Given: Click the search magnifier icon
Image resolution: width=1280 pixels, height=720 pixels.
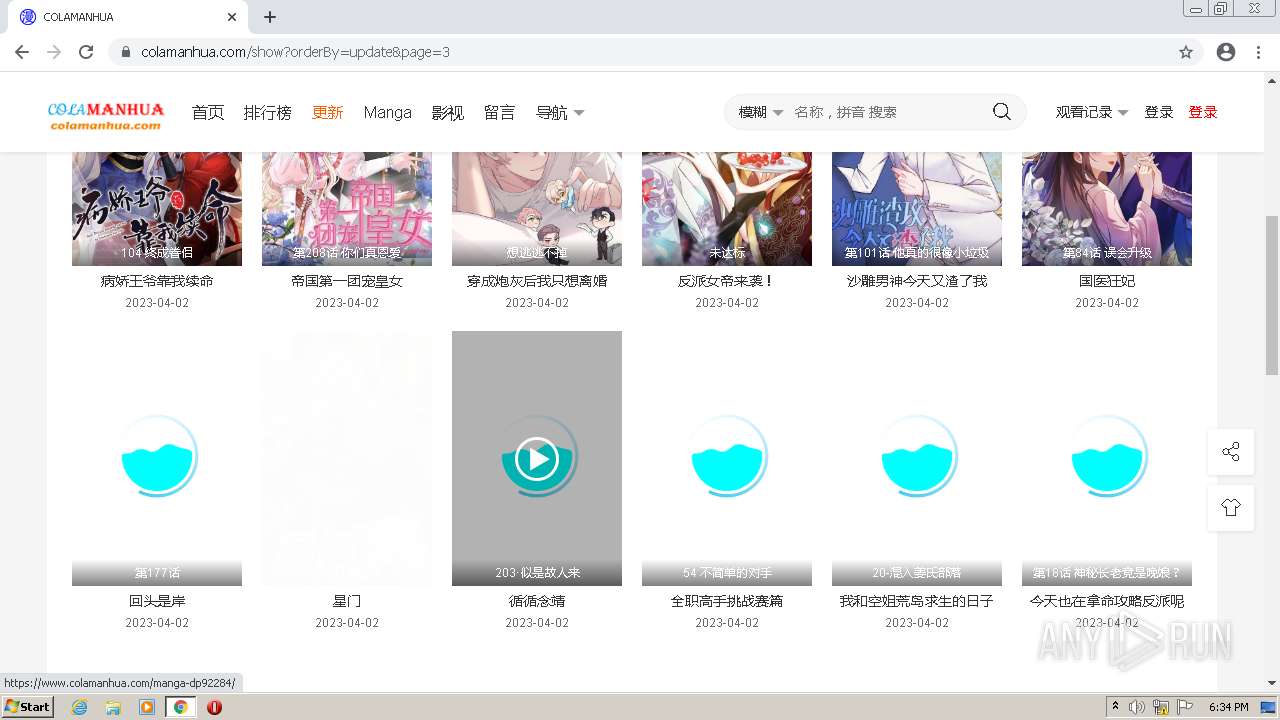Looking at the screenshot, I should click(x=1001, y=112).
